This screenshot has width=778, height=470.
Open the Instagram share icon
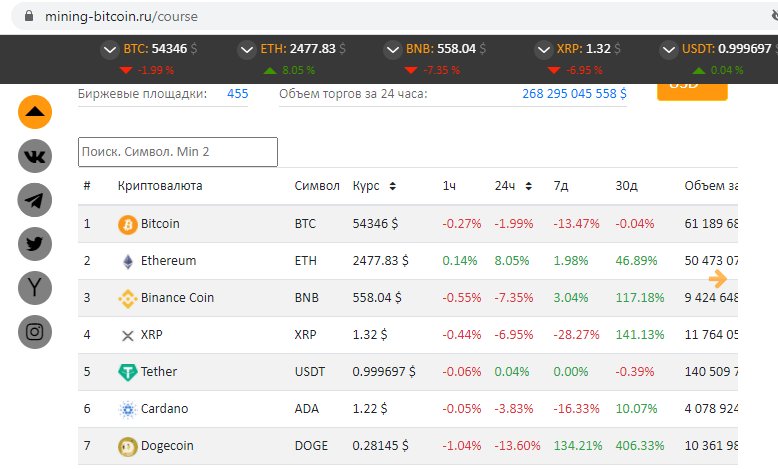coord(35,332)
